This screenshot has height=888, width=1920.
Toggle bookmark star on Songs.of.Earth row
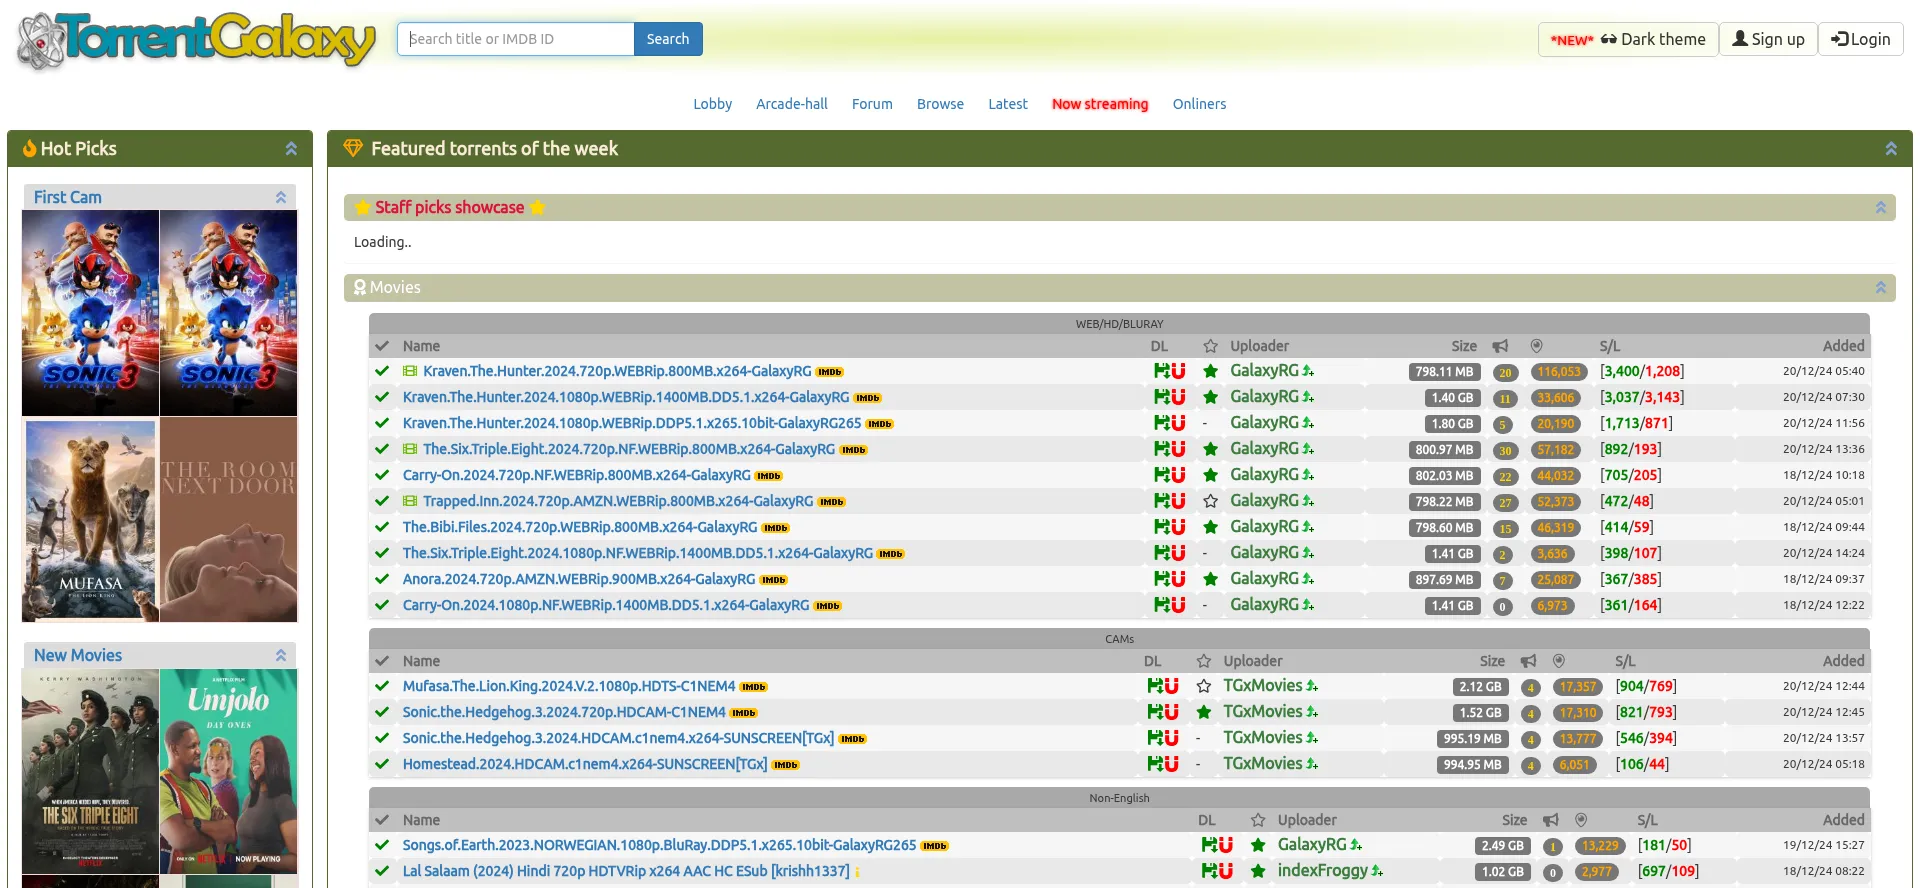(x=1258, y=845)
